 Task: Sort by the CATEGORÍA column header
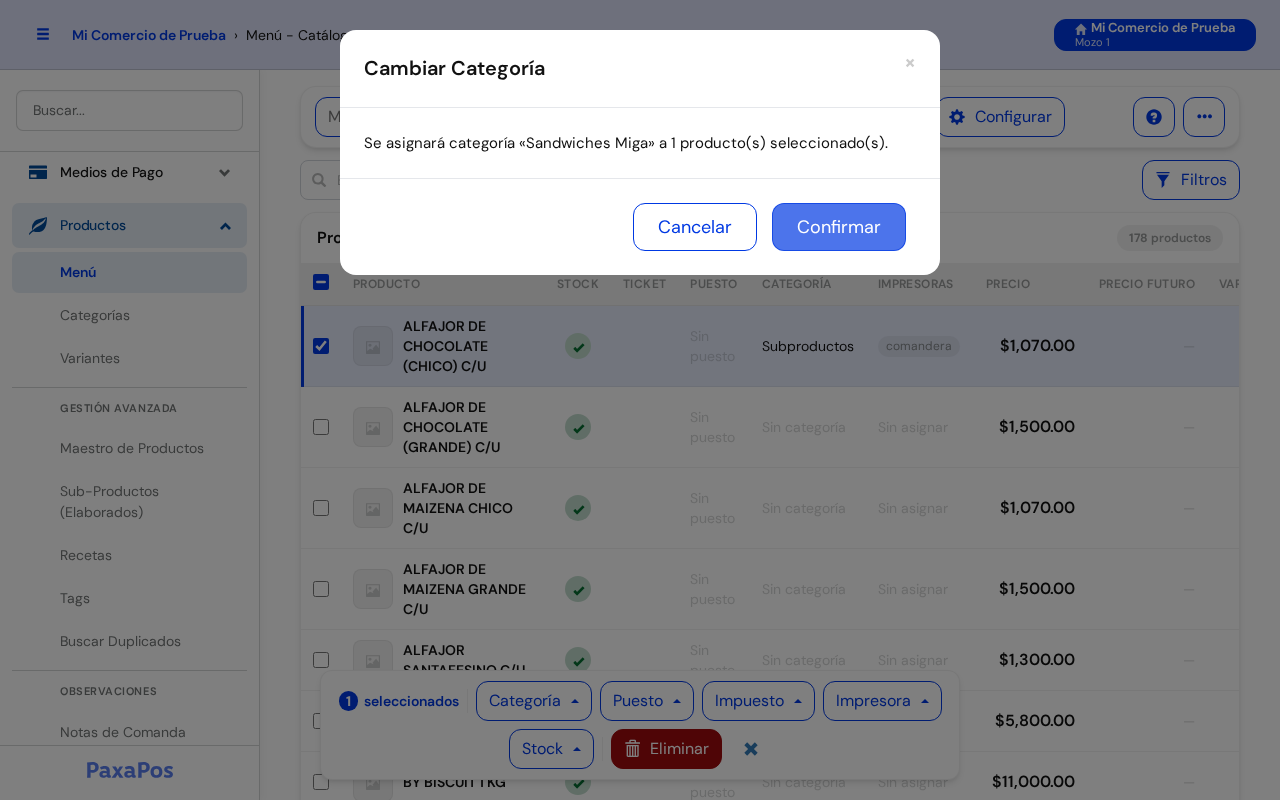pos(796,284)
